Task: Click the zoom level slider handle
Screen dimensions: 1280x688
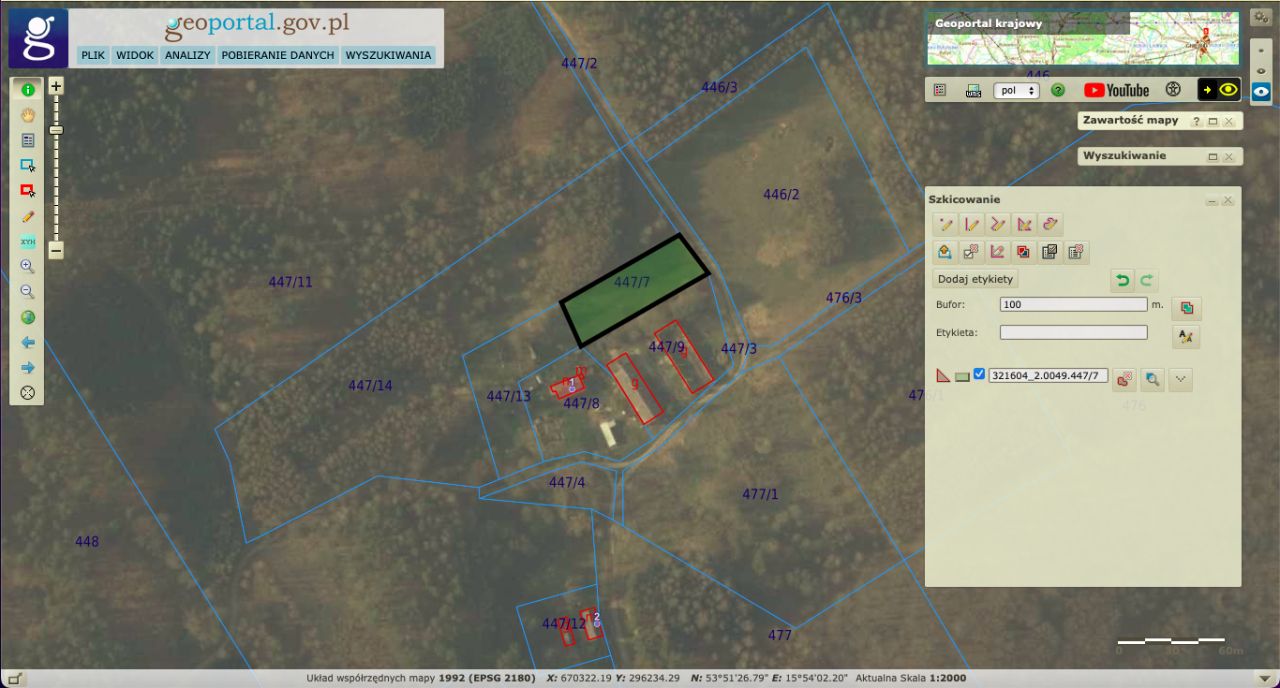Action: pos(56,130)
